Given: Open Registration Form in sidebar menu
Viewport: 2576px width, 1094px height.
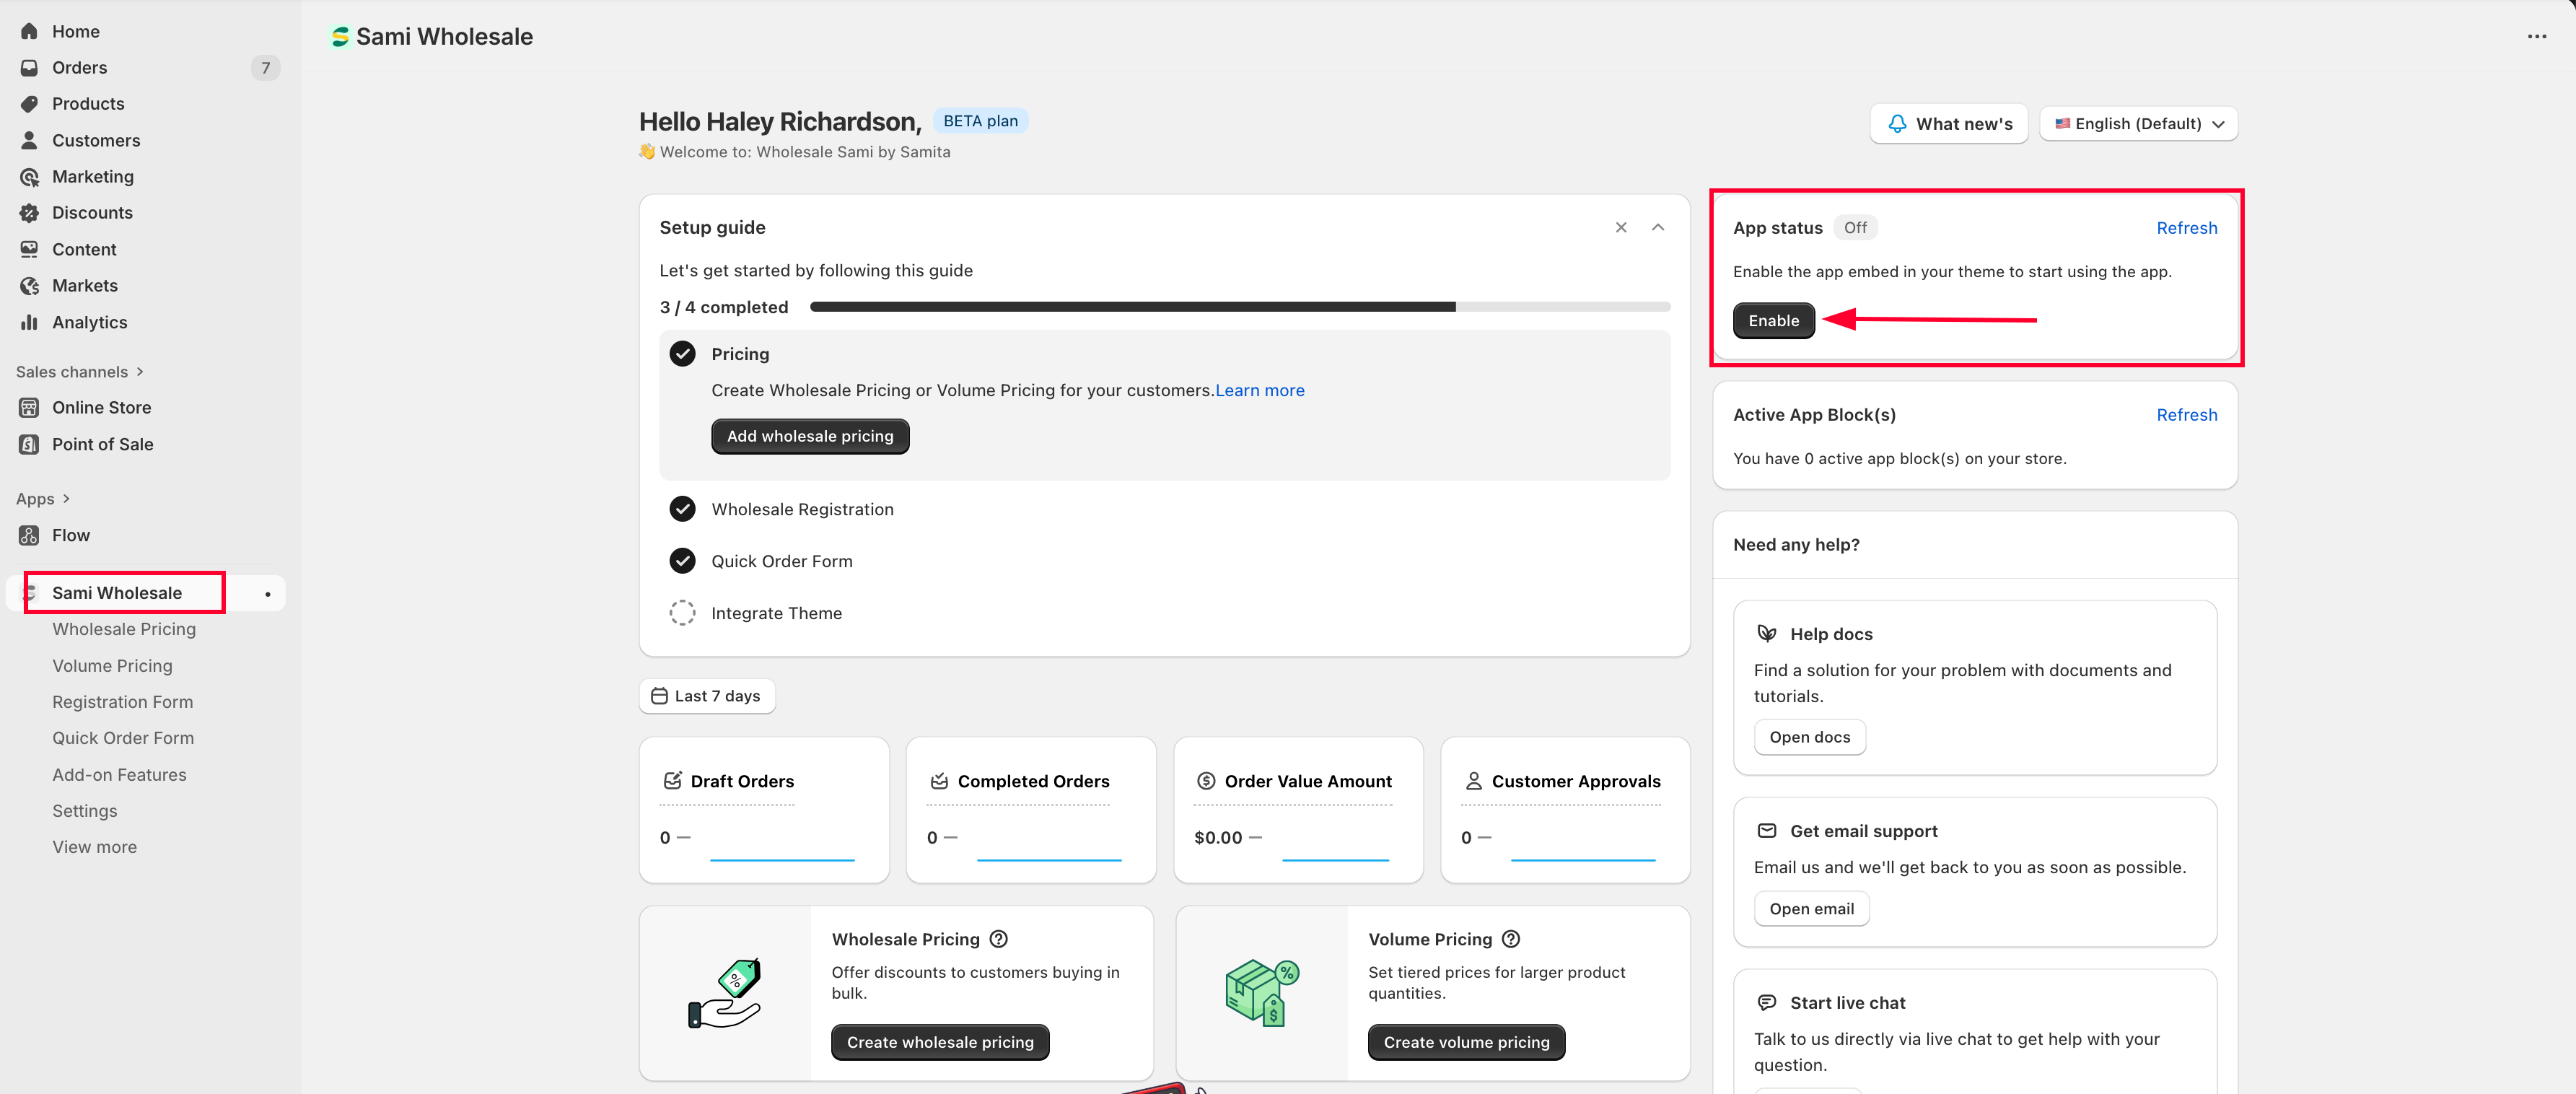Looking at the screenshot, I should pyautogui.click(x=122, y=702).
